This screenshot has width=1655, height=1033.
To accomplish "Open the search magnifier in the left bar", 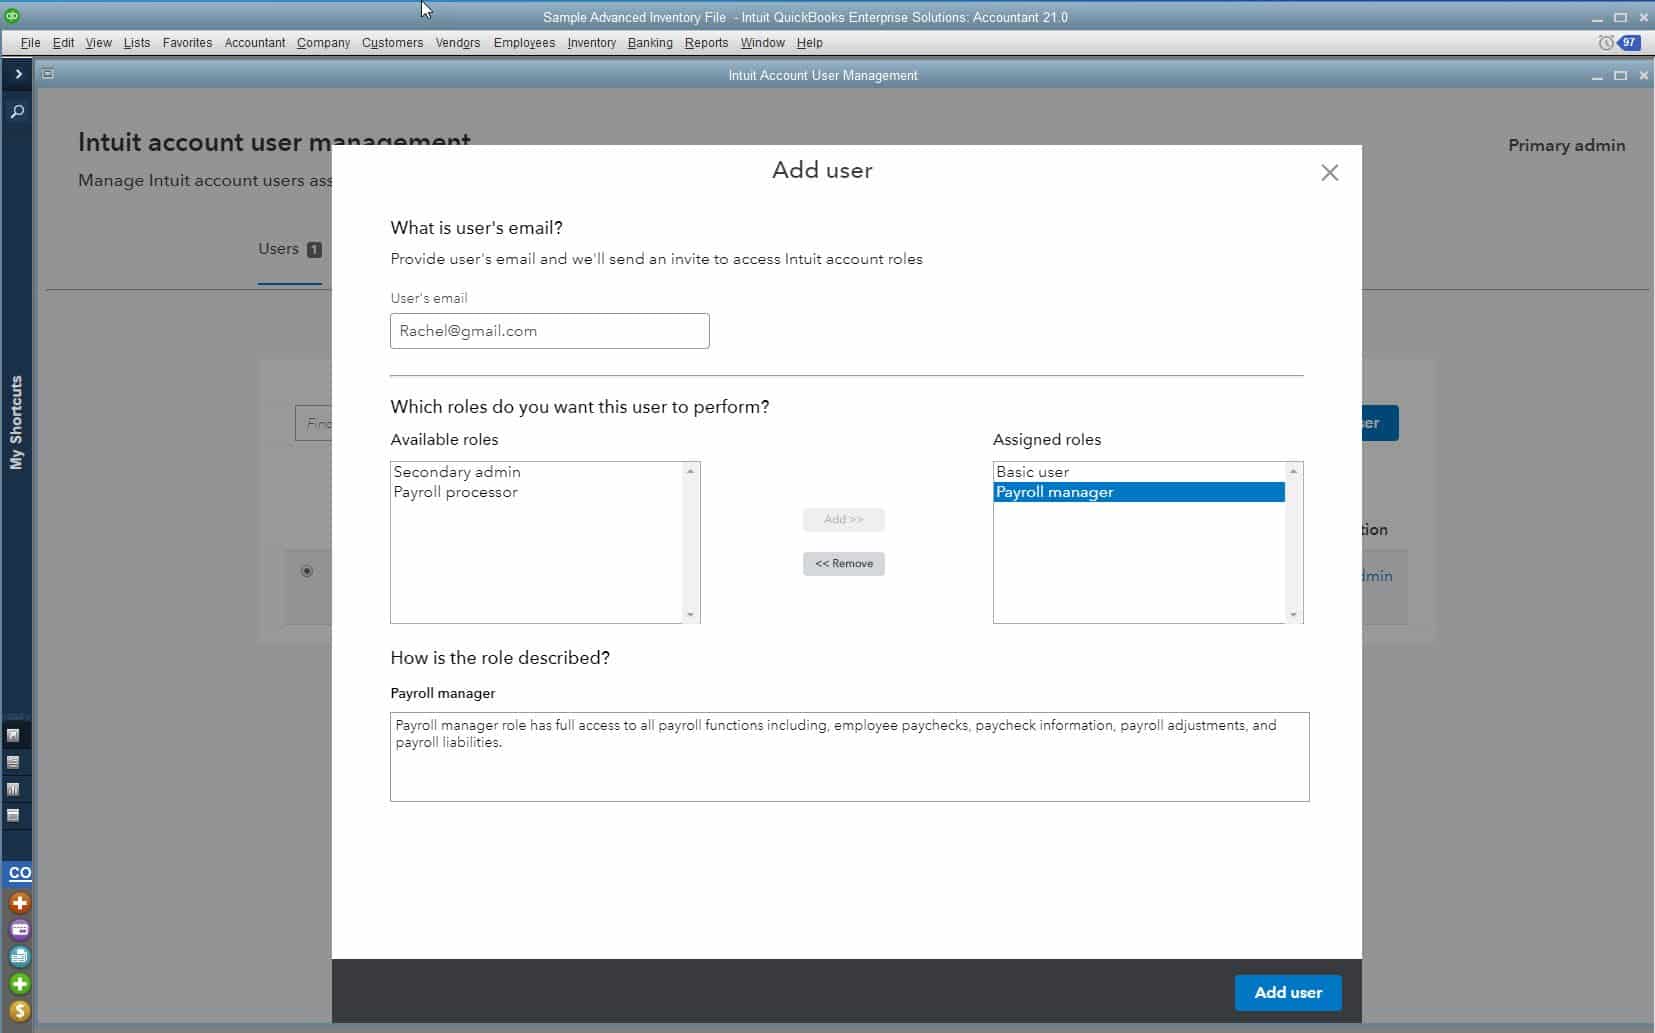I will (17, 112).
